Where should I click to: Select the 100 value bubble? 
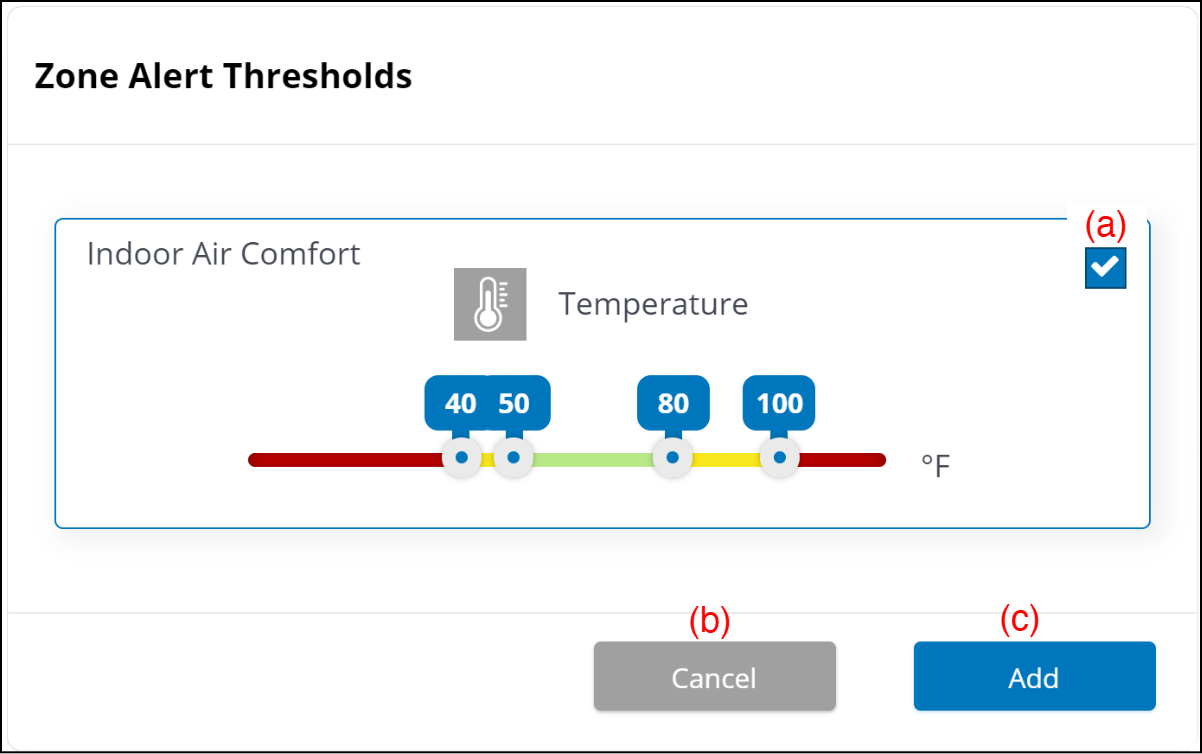tap(779, 402)
